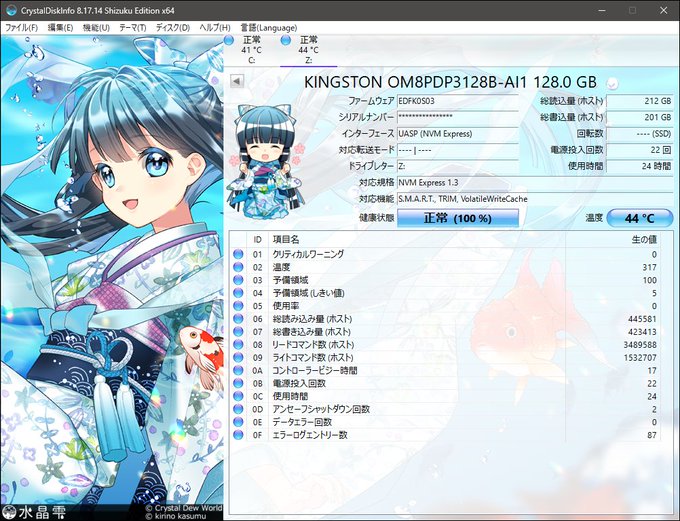Open the ファイル(F) menu
The image size is (680, 521).
tap(21, 28)
